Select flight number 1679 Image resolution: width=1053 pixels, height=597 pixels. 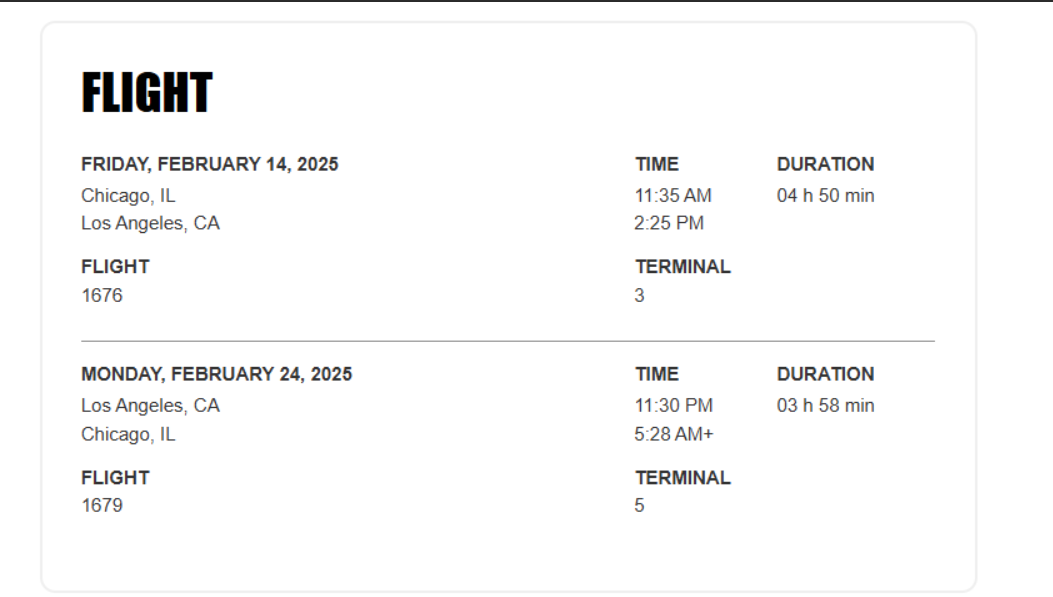(102, 506)
